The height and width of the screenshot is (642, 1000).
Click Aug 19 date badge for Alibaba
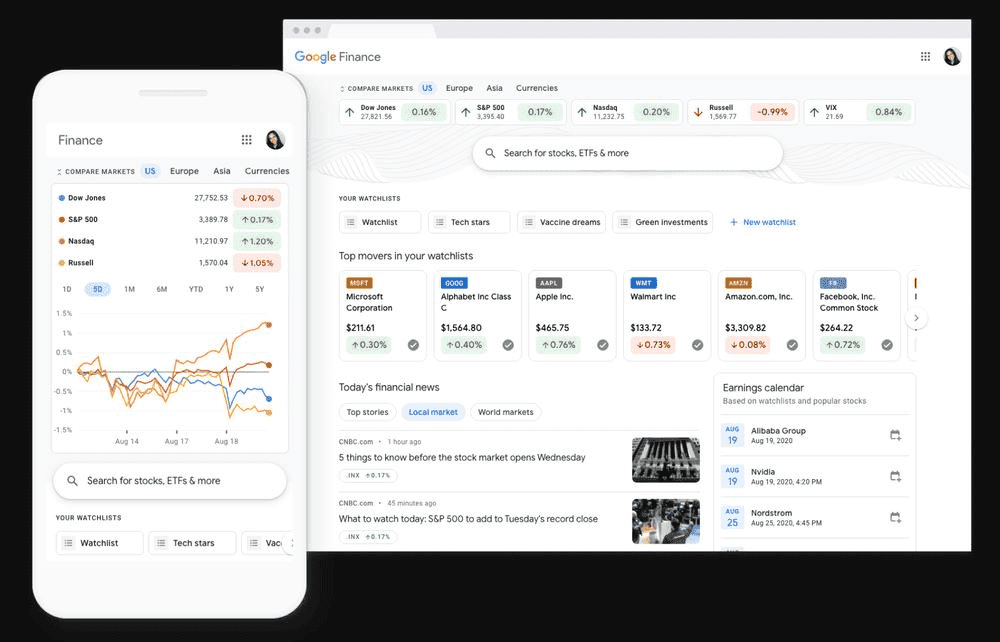(732, 435)
